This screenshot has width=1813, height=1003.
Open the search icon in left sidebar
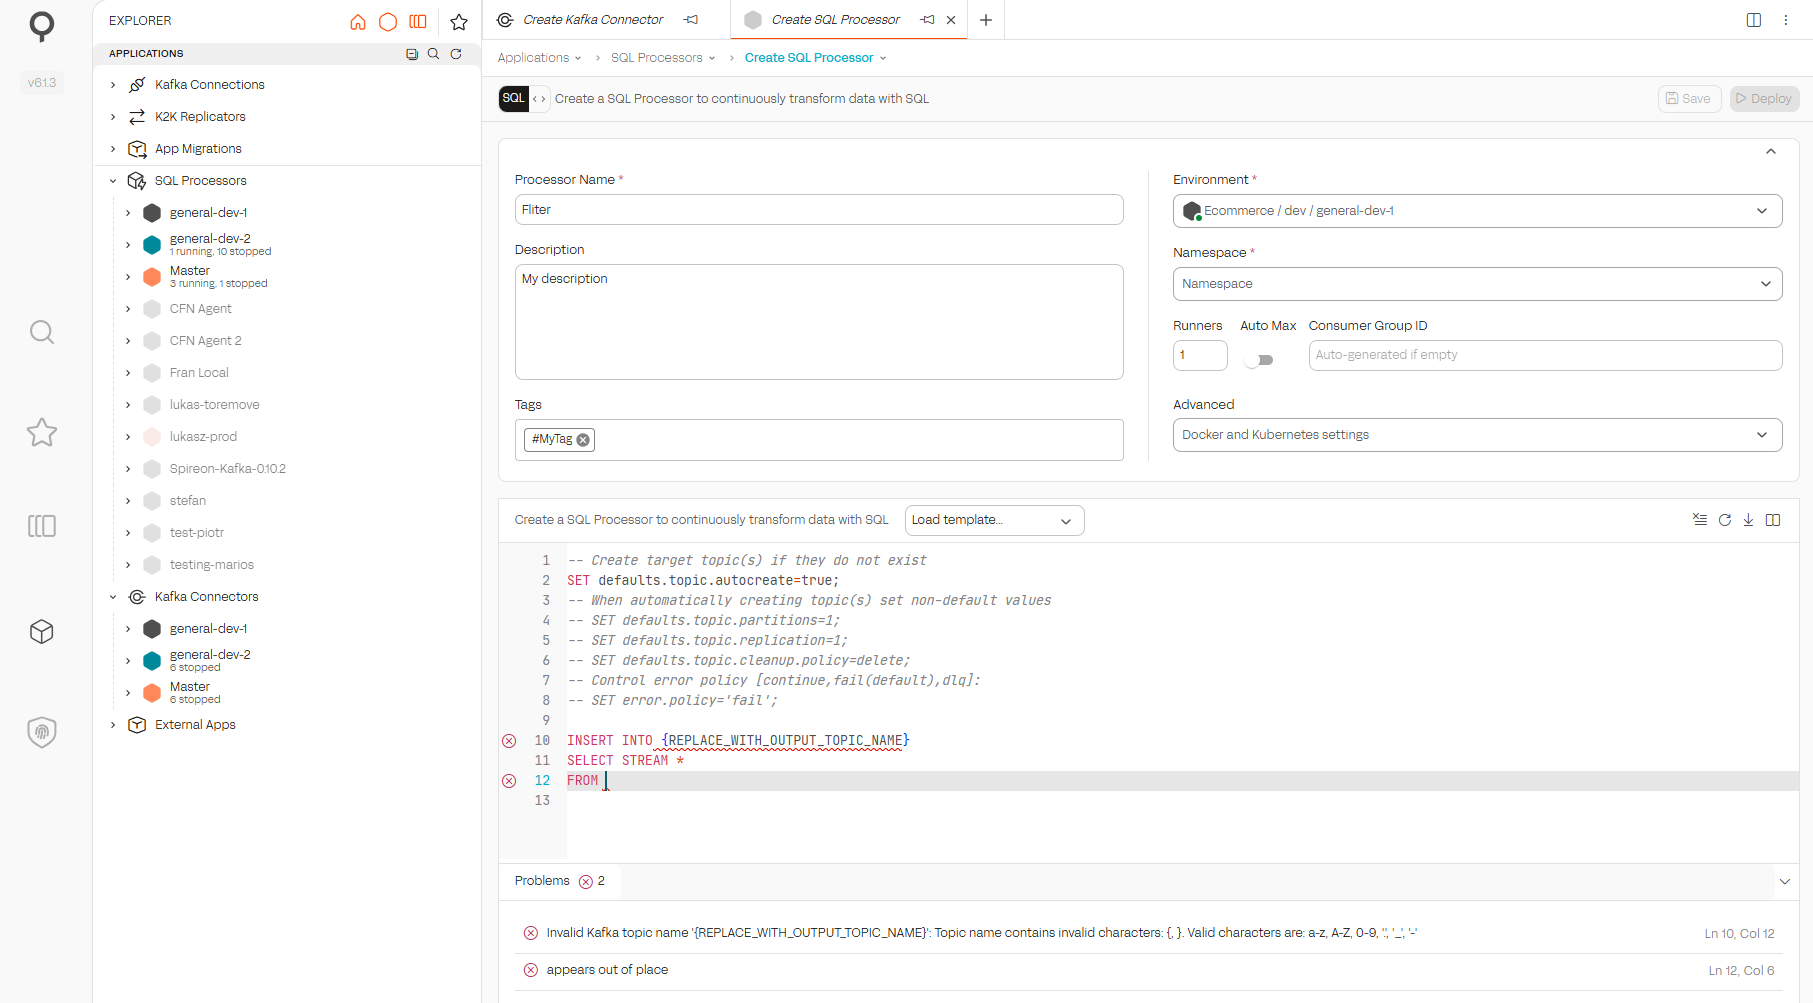click(41, 332)
